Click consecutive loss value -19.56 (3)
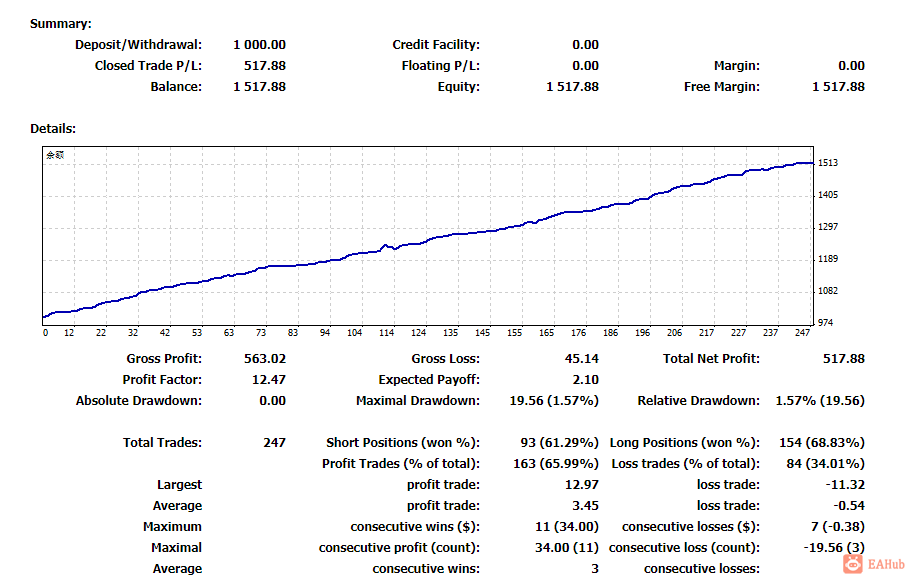Screen dimensions: 914x579 click(x=834, y=548)
